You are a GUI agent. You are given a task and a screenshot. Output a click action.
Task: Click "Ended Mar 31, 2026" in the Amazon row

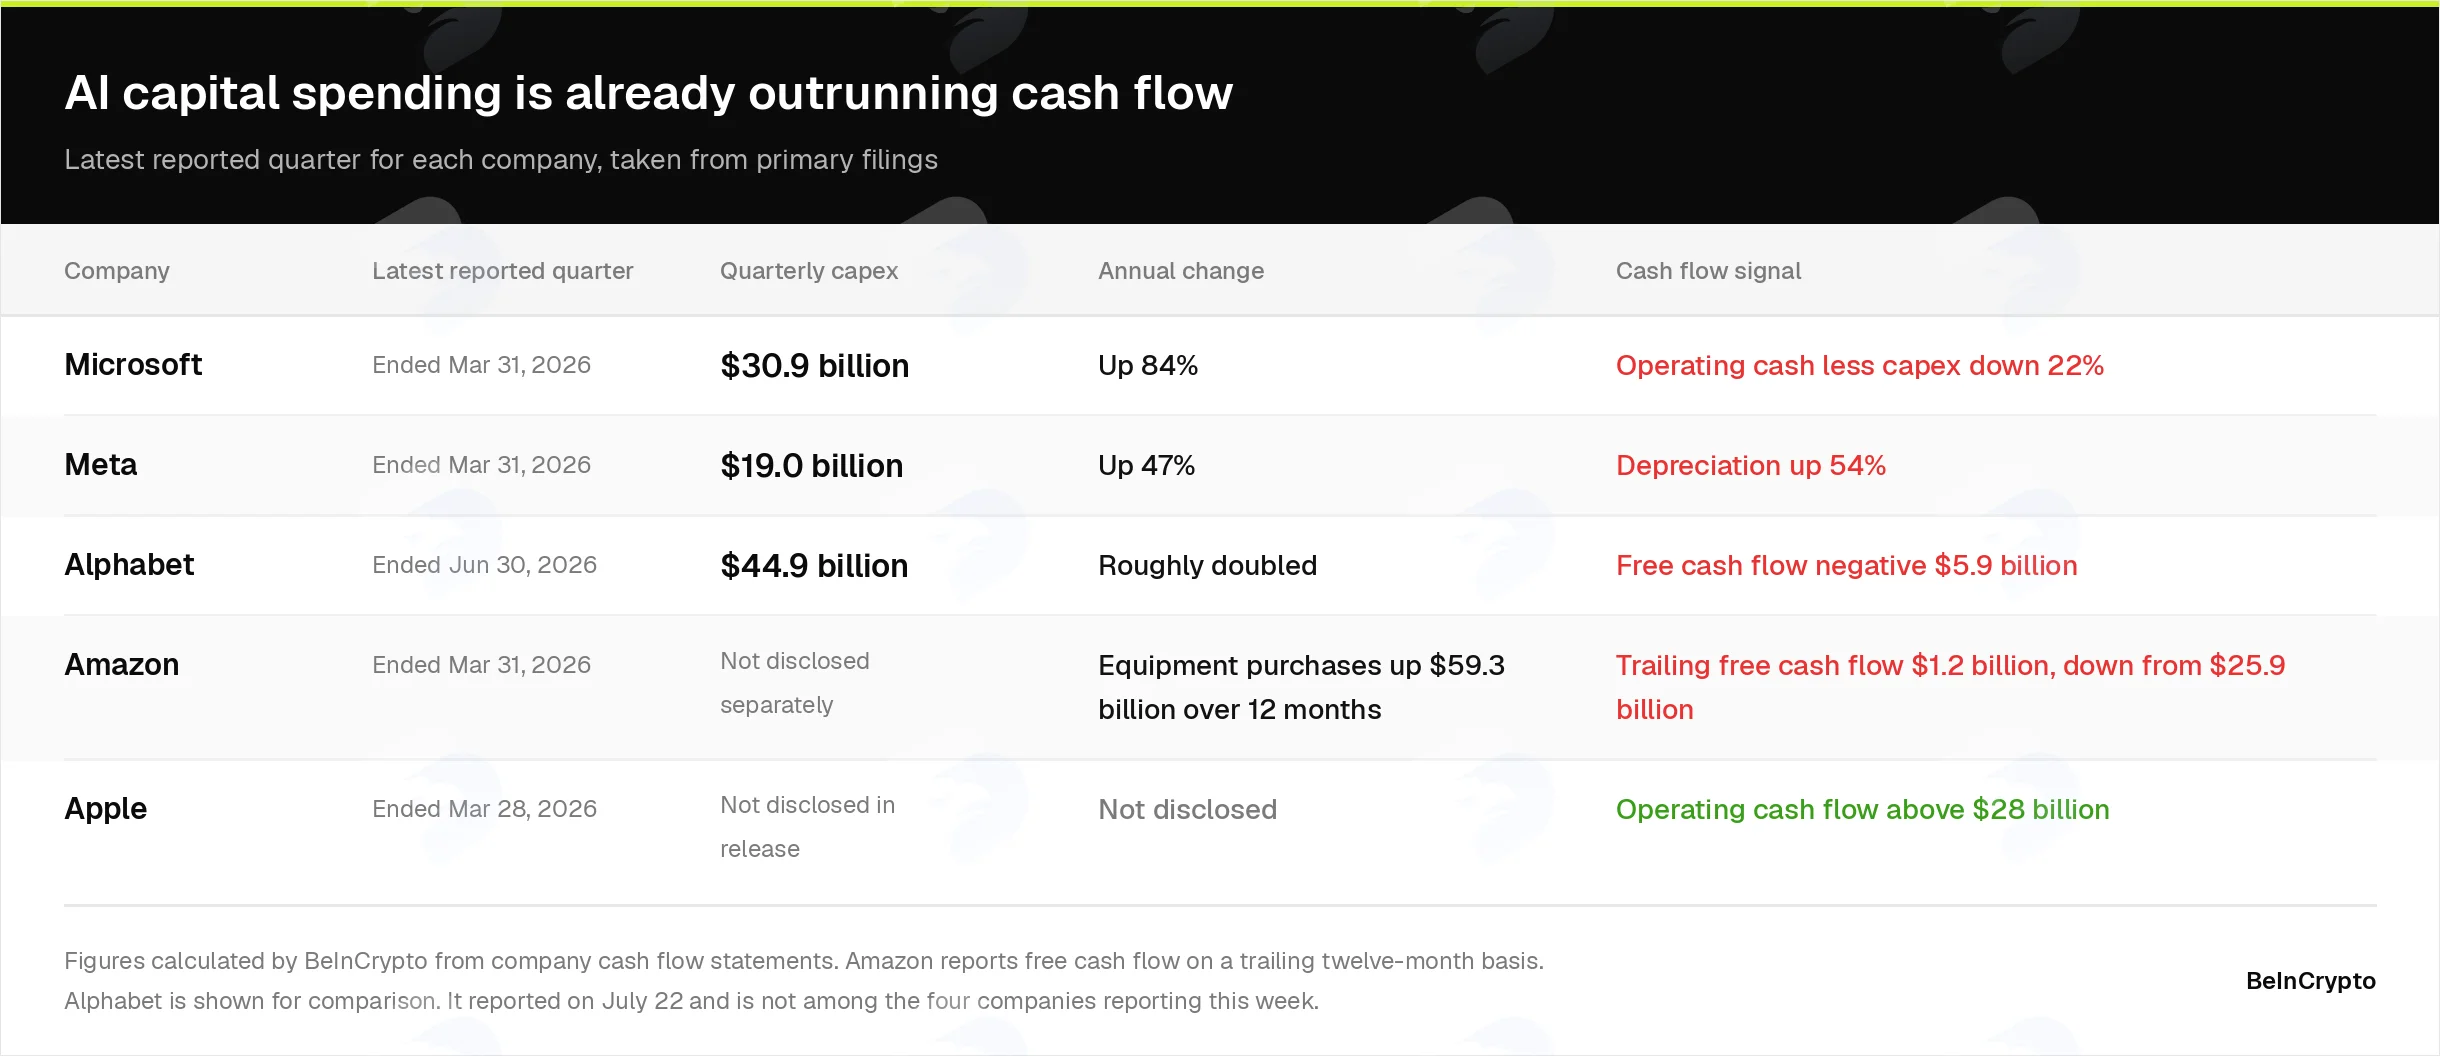[x=481, y=665]
